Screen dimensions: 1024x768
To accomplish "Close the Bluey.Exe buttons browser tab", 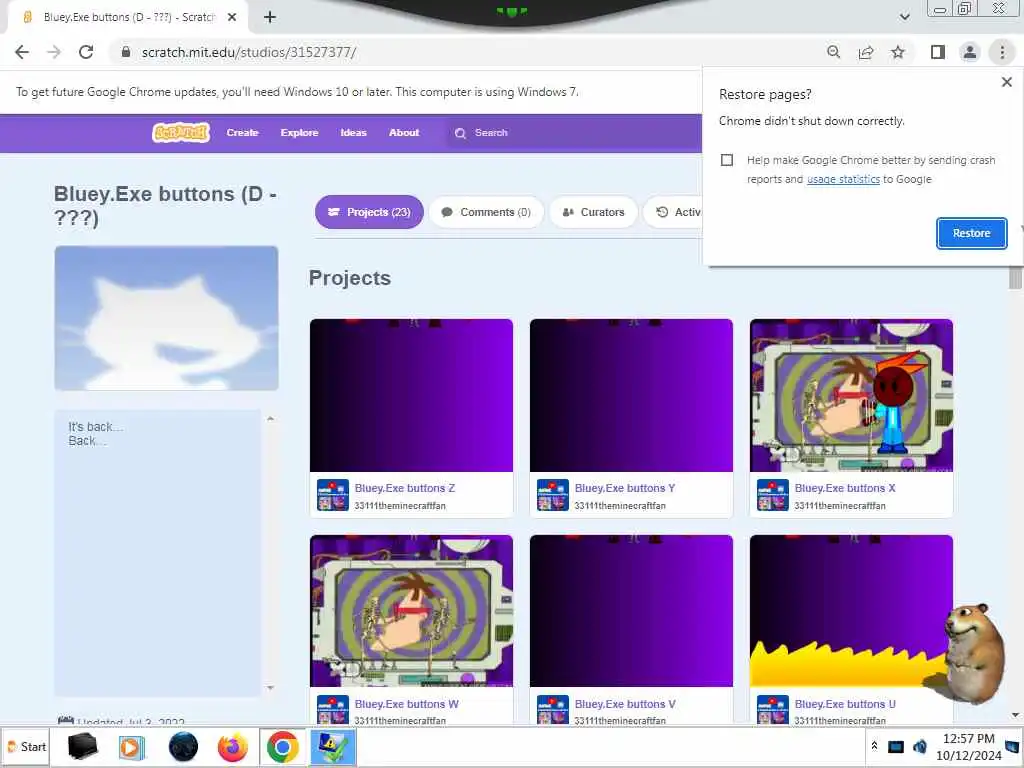I will point(232,17).
